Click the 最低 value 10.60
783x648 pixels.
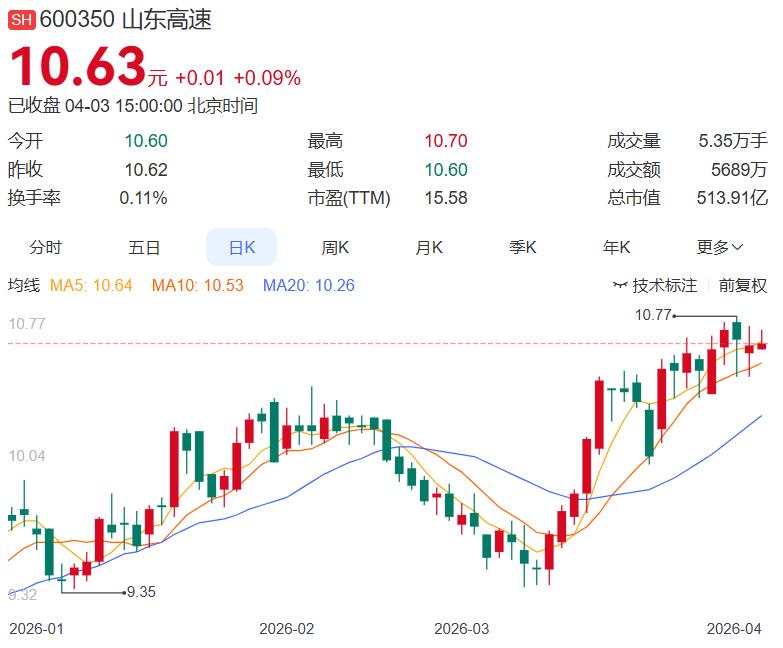[x=446, y=170]
